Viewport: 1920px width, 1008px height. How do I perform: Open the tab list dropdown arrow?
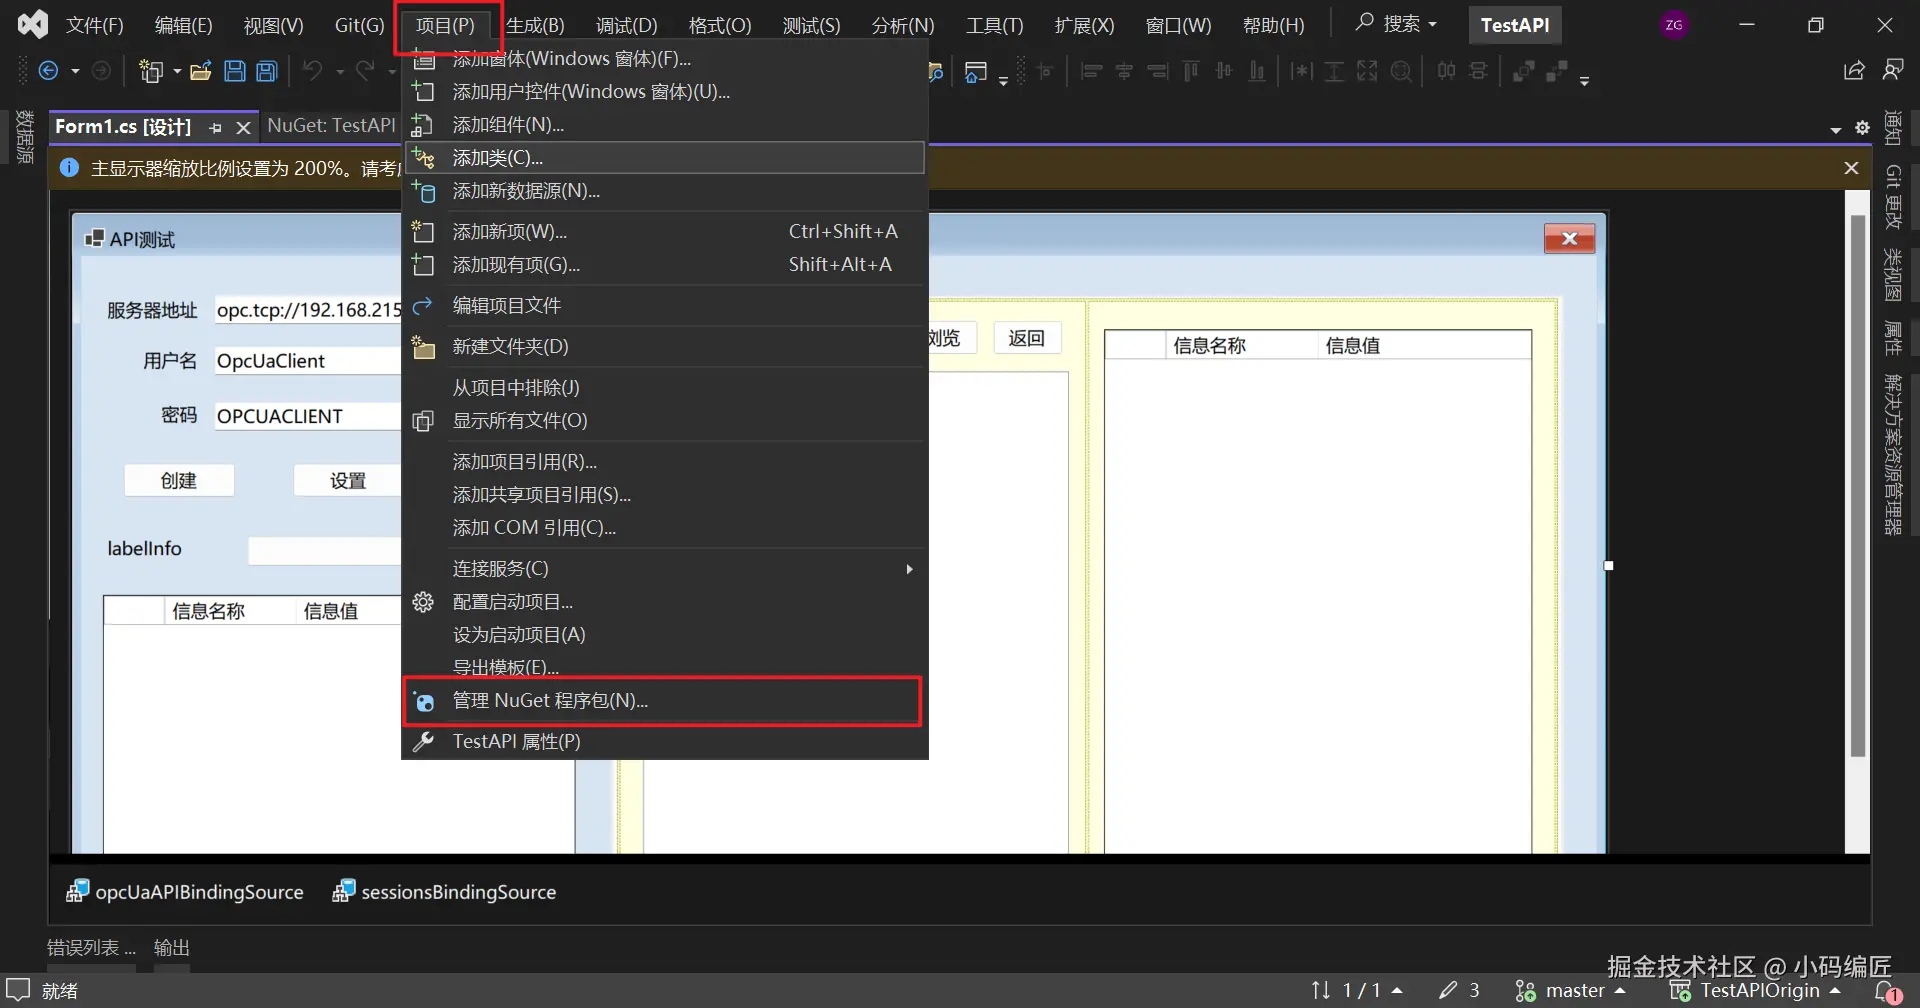pyautogui.click(x=1835, y=129)
